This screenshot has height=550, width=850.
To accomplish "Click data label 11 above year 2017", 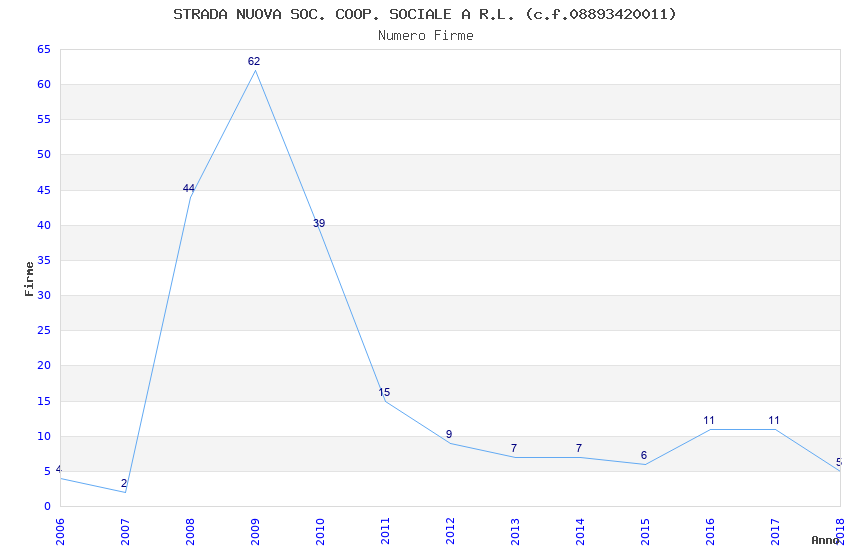I will pyautogui.click(x=774, y=420).
